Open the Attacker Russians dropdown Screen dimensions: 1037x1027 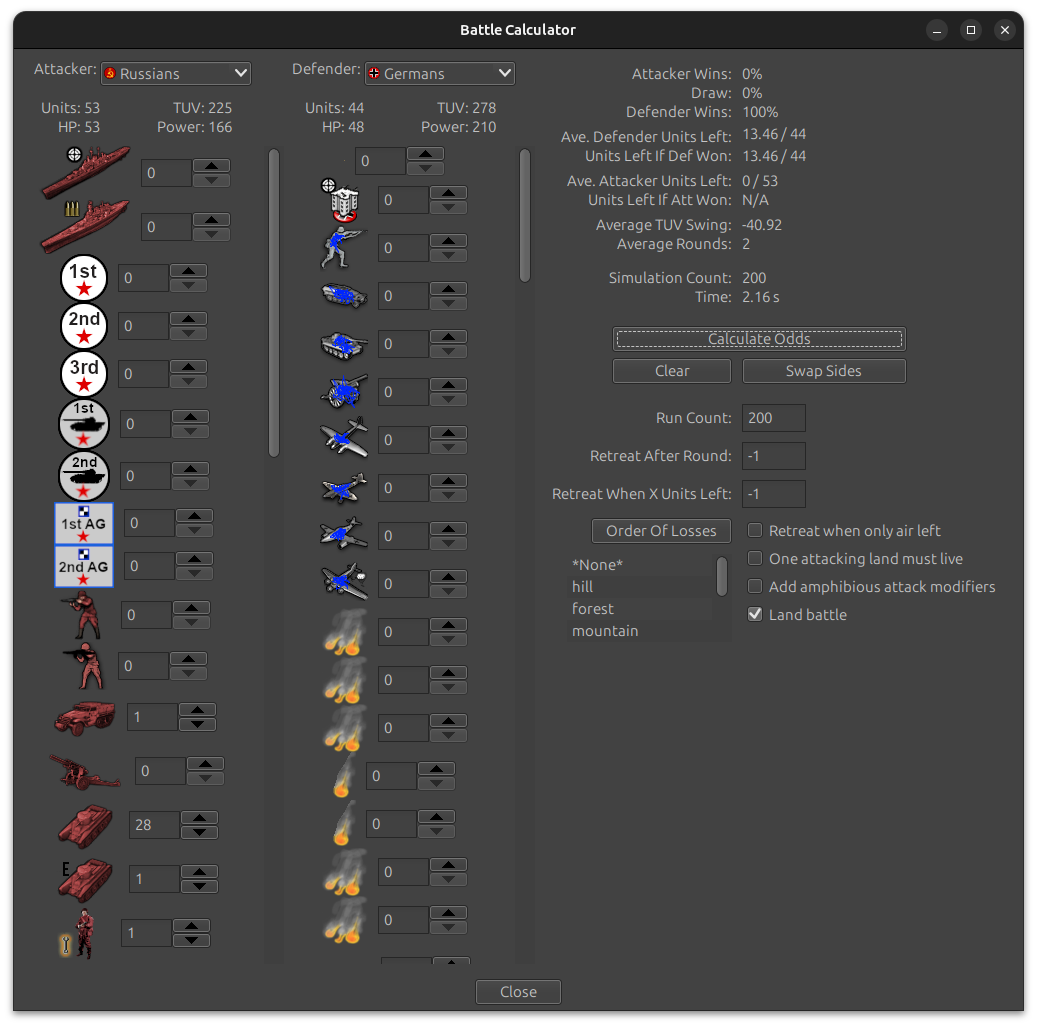pyautogui.click(x=176, y=73)
